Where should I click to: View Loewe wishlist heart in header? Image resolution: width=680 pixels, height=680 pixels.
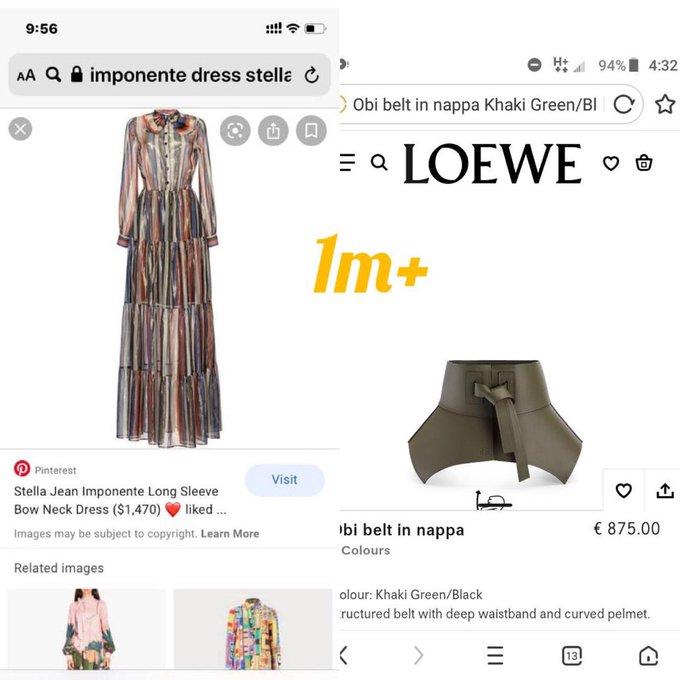coord(611,163)
